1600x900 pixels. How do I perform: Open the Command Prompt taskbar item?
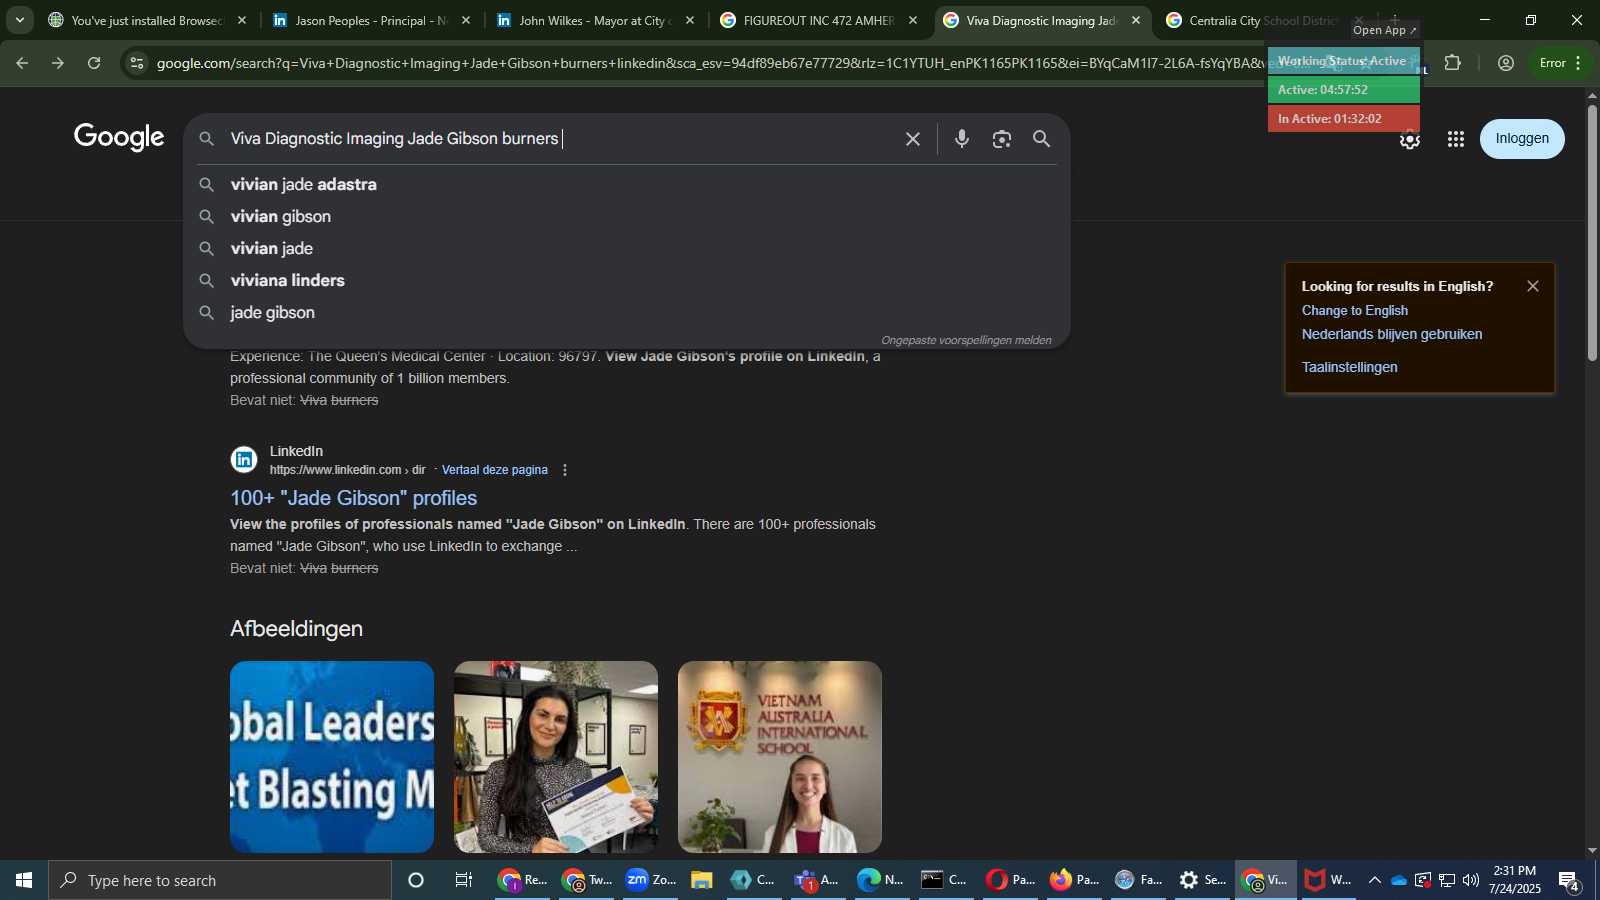click(x=944, y=880)
